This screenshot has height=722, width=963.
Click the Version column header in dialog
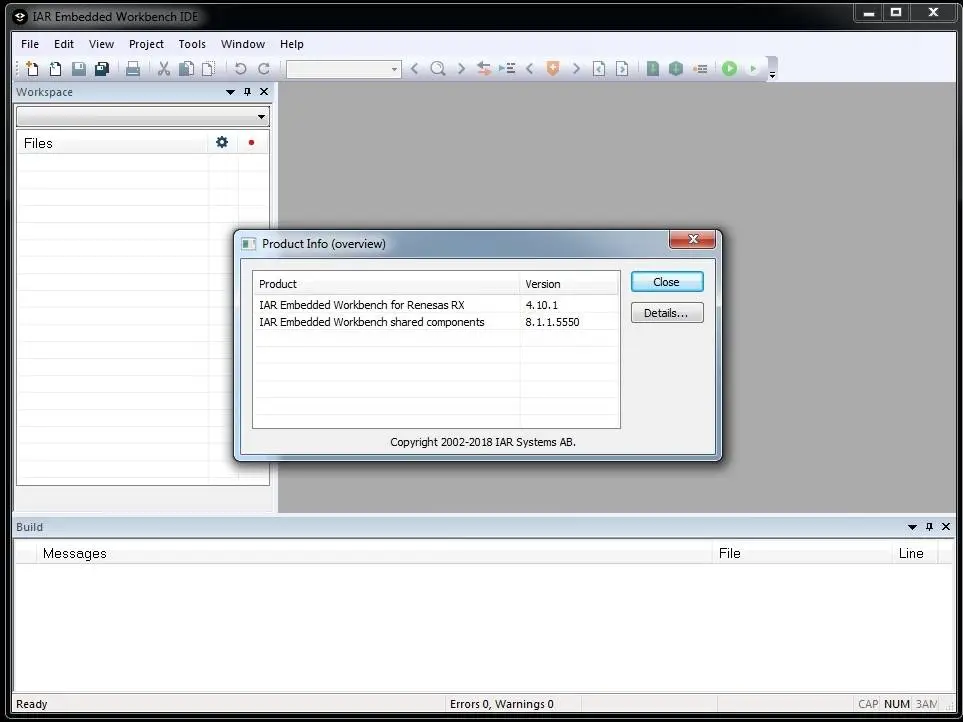[569, 284]
